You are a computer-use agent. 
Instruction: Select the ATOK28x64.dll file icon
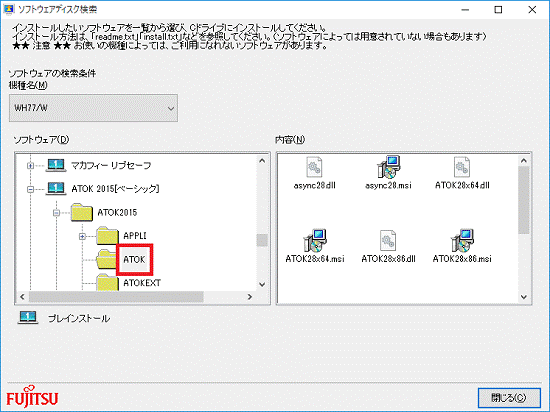coord(462,167)
